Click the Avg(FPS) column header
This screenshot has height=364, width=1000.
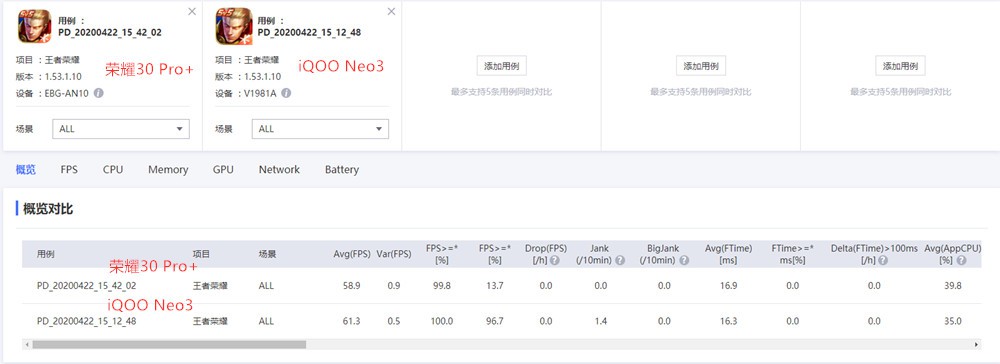click(352, 254)
